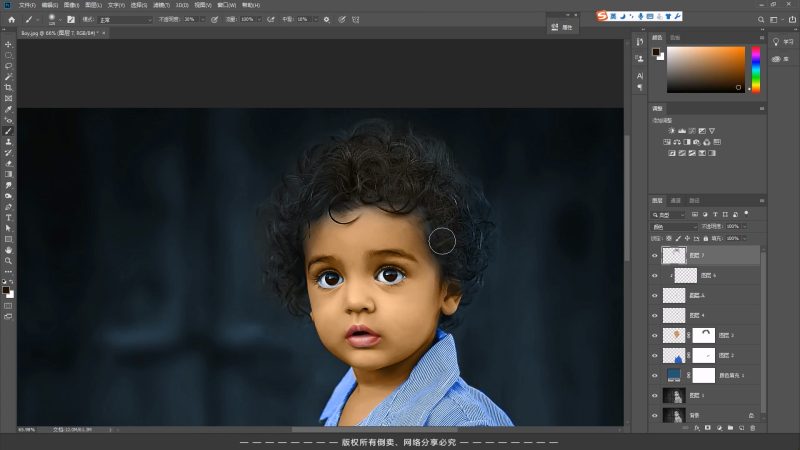
Task: Select the Crop tool
Action: [9, 88]
